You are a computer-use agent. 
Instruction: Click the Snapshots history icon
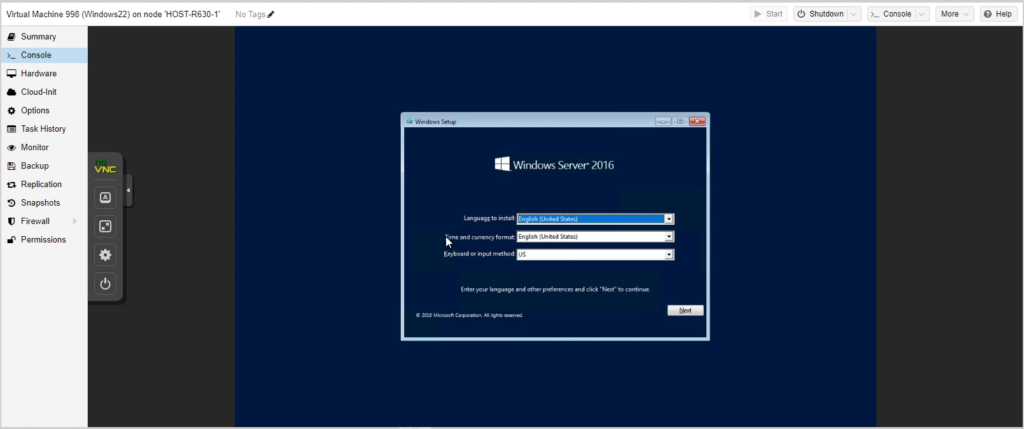(x=11, y=202)
